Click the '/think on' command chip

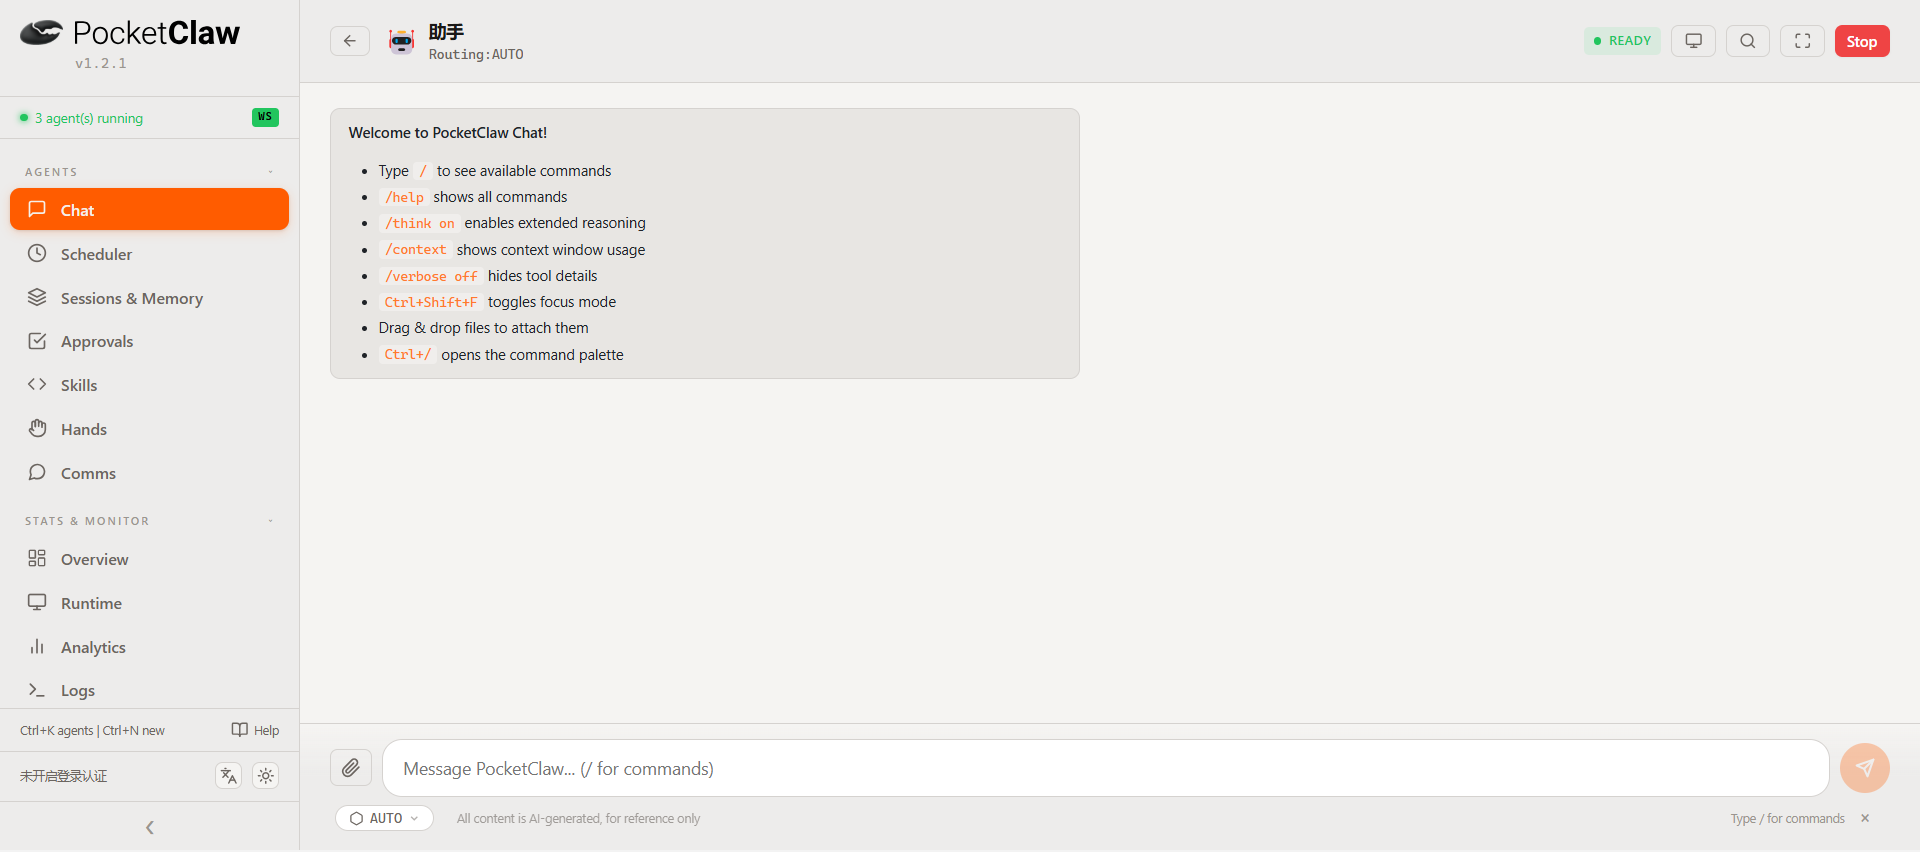tap(420, 223)
